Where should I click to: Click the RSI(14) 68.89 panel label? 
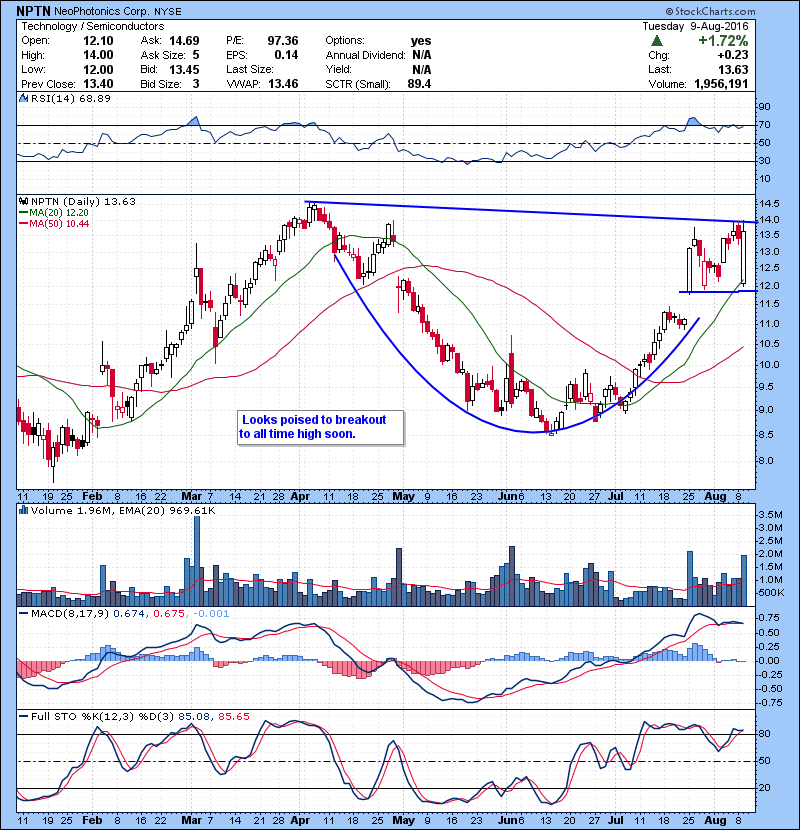70,98
